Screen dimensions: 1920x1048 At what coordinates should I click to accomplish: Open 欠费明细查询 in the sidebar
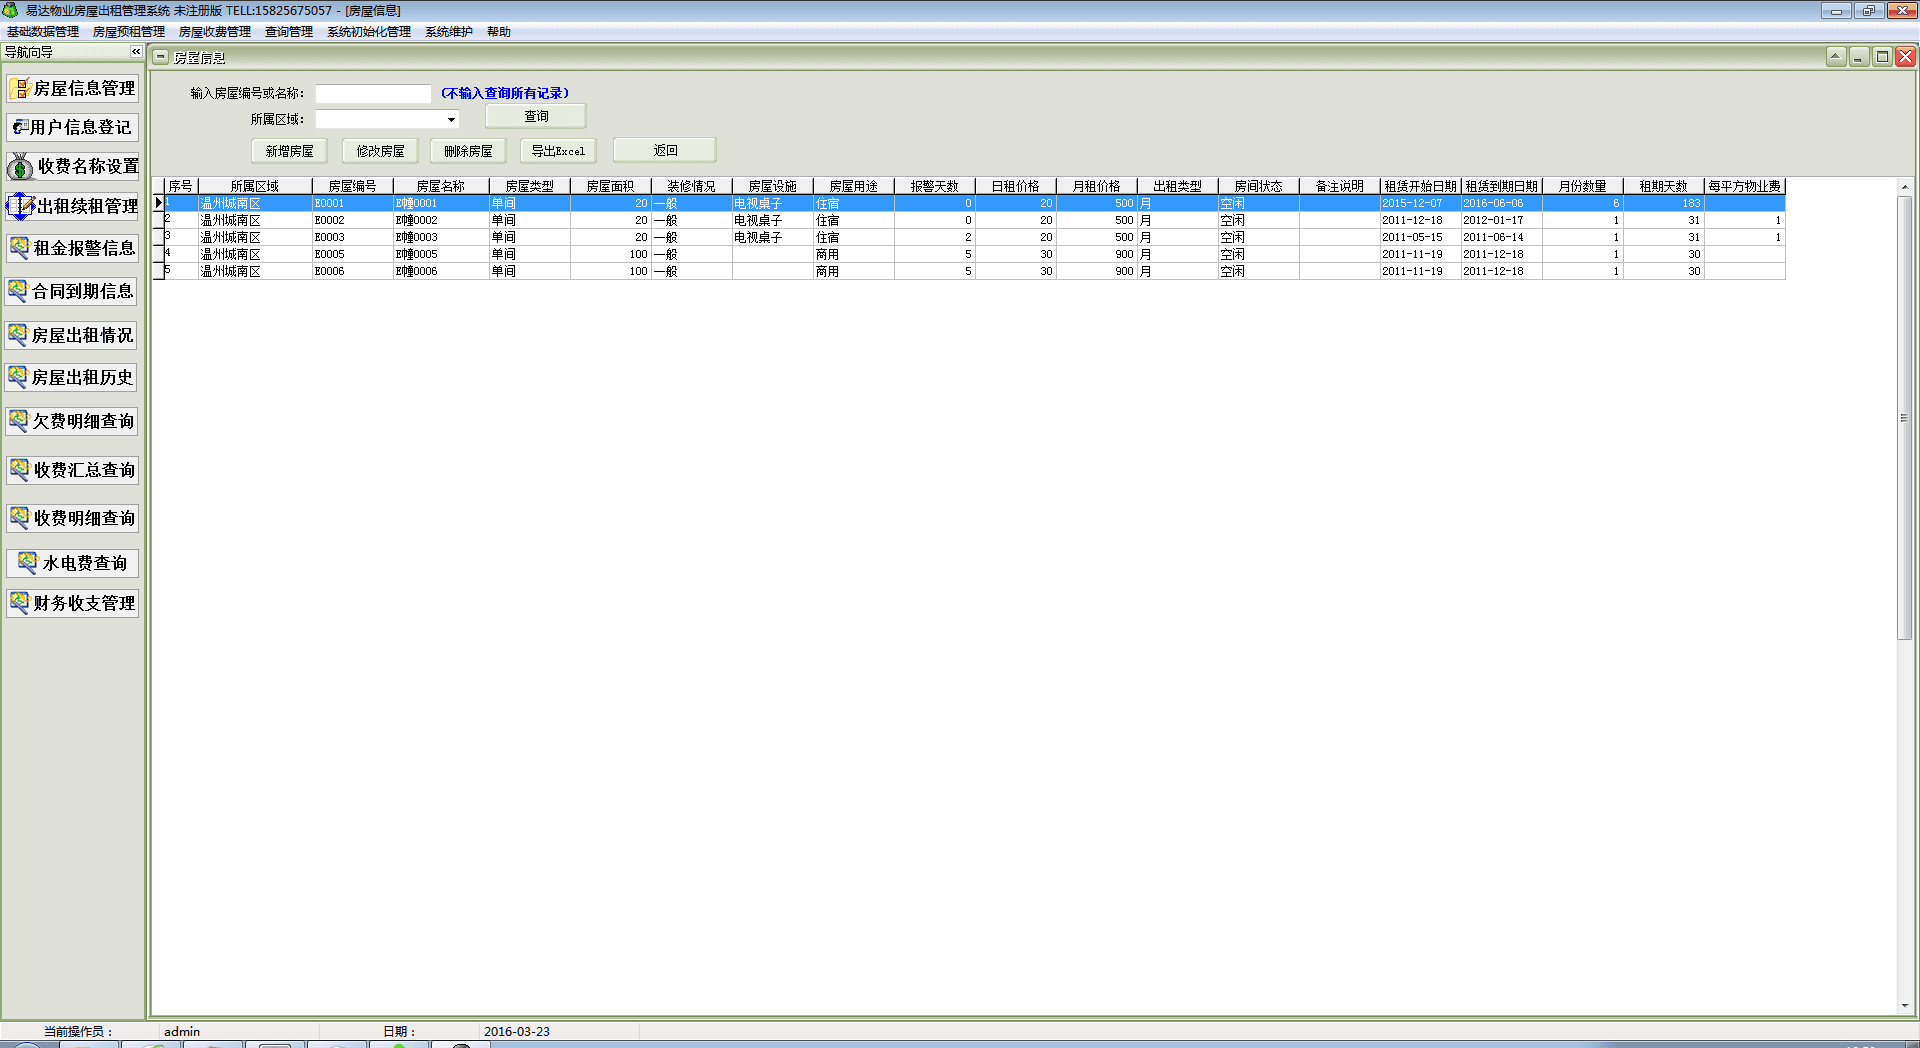point(72,421)
